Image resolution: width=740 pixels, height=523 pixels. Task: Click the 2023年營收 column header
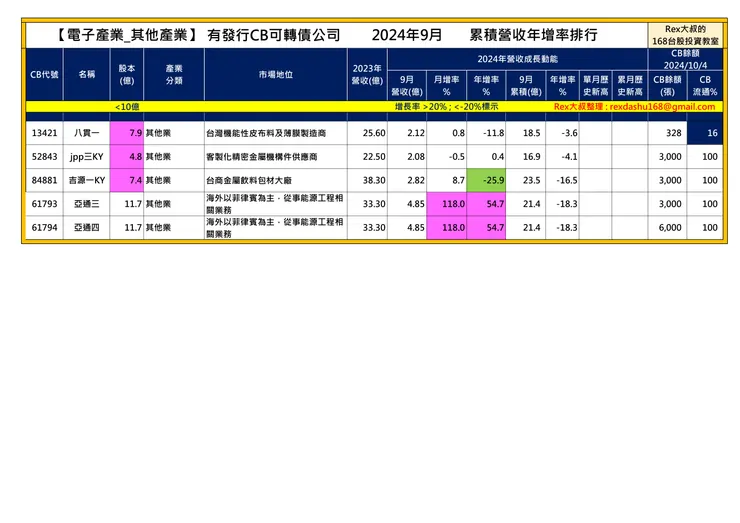(x=367, y=75)
